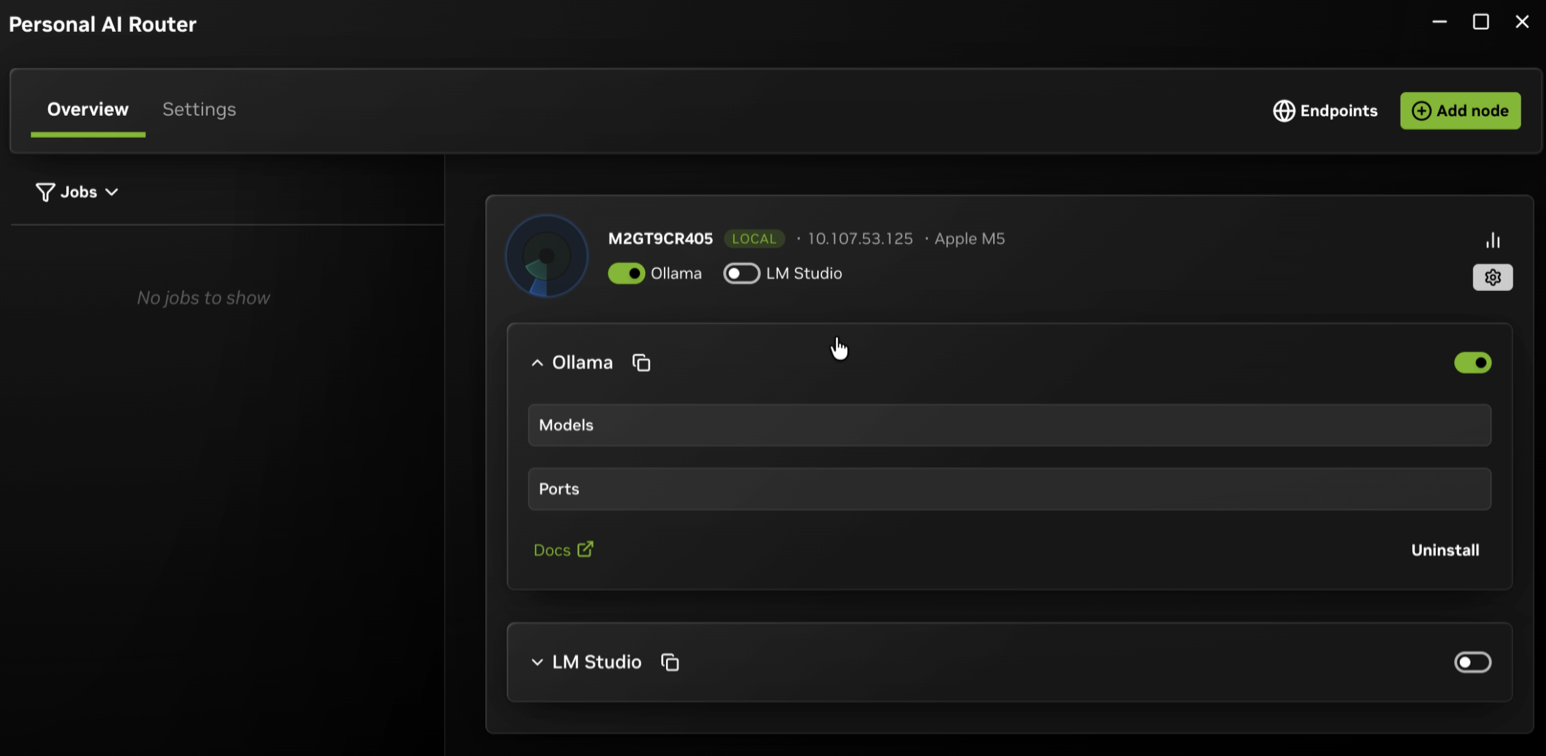
Task: Enable the LM Studio section toggle
Action: (x=1473, y=662)
